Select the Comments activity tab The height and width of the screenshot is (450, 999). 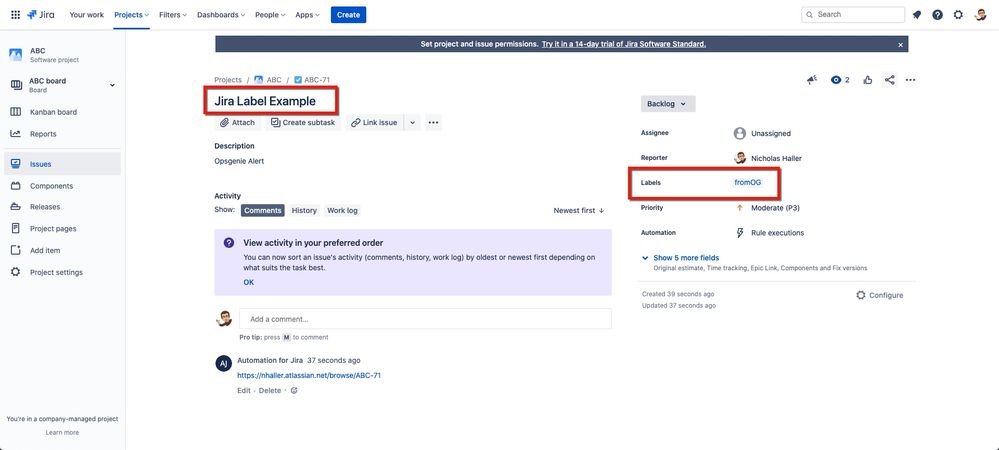tap(262, 210)
